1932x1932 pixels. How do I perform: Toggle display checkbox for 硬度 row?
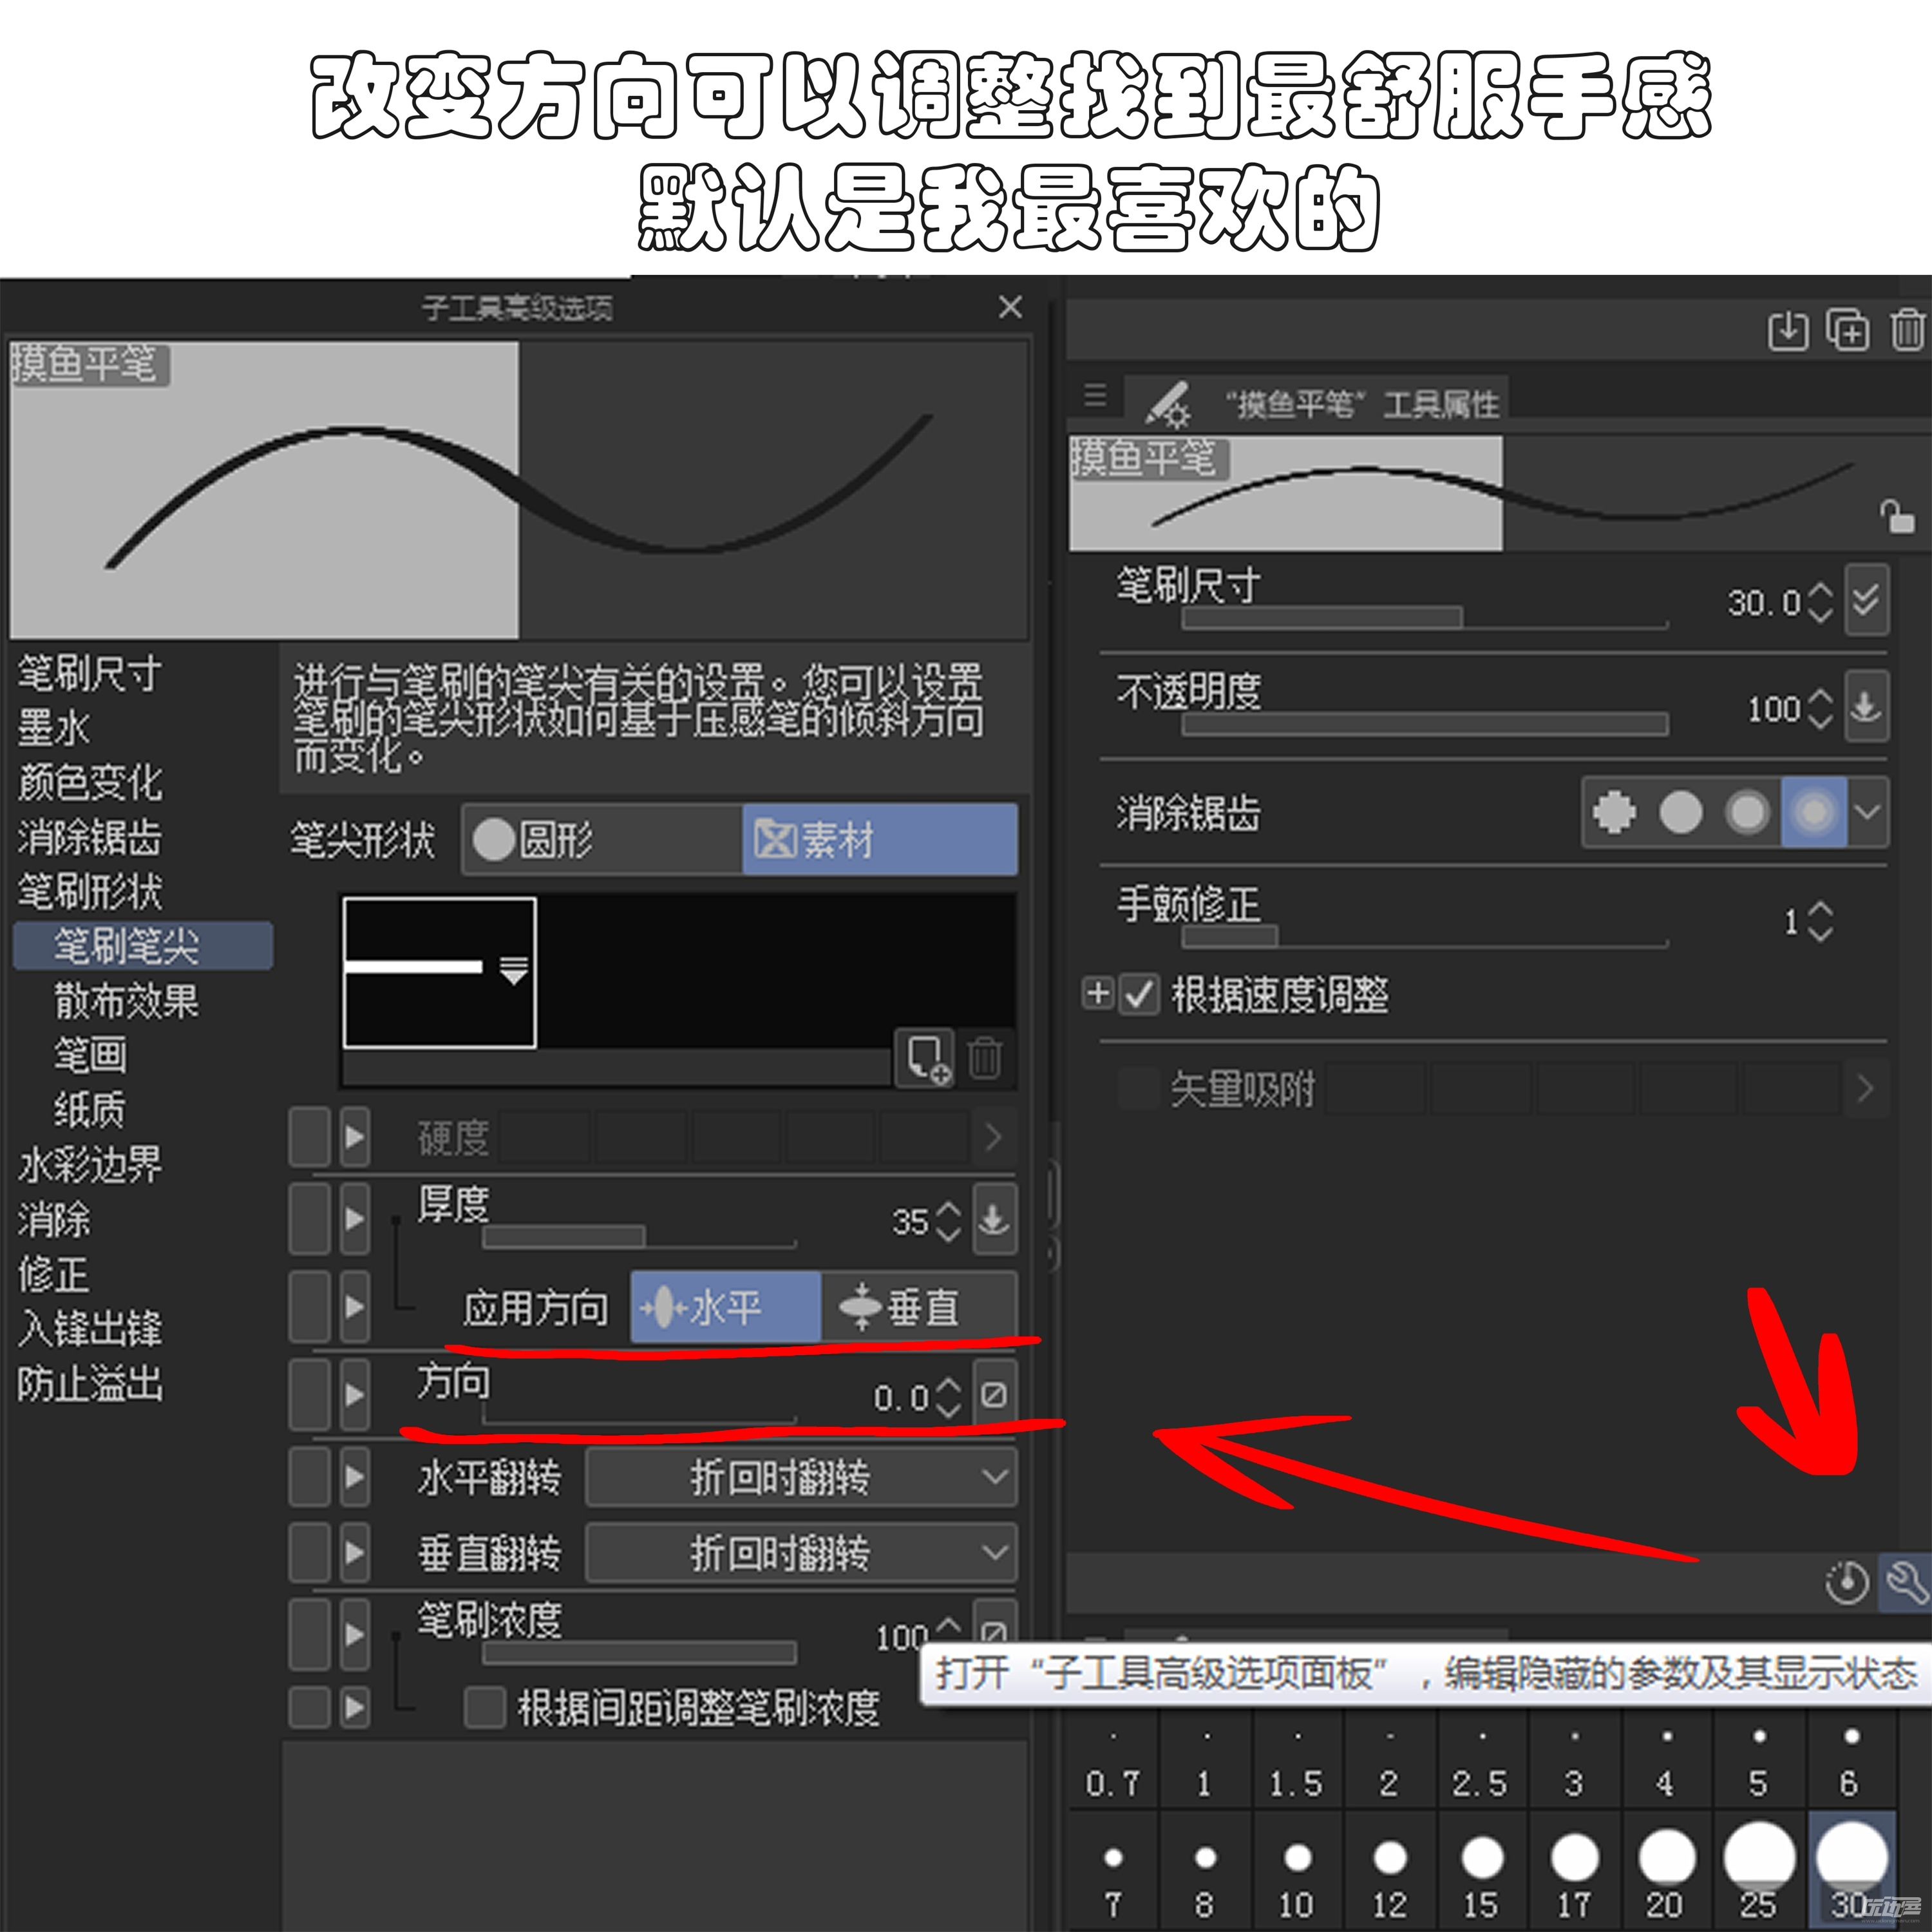pyautogui.click(x=310, y=1137)
